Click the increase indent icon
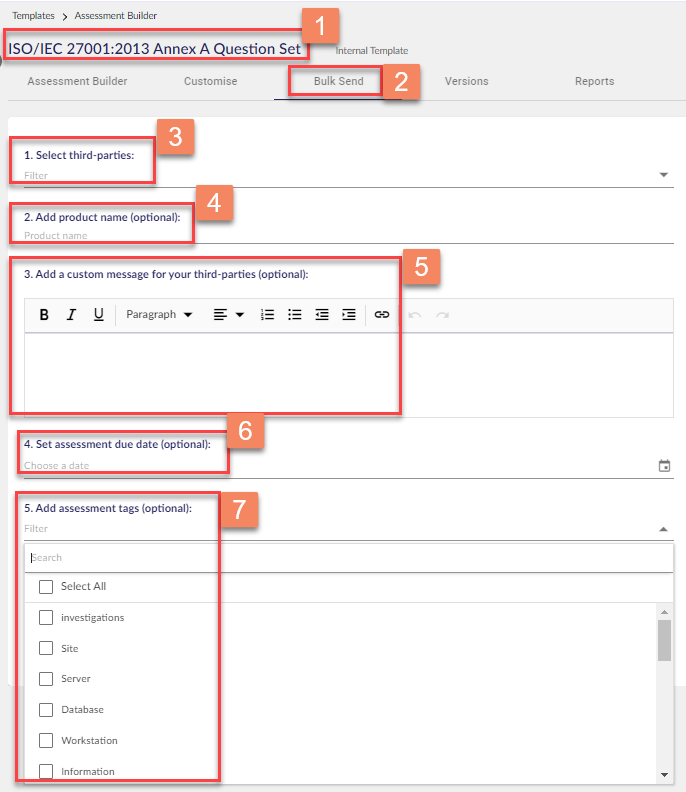This screenshot has height=792, width=686. tap(348, 315)
